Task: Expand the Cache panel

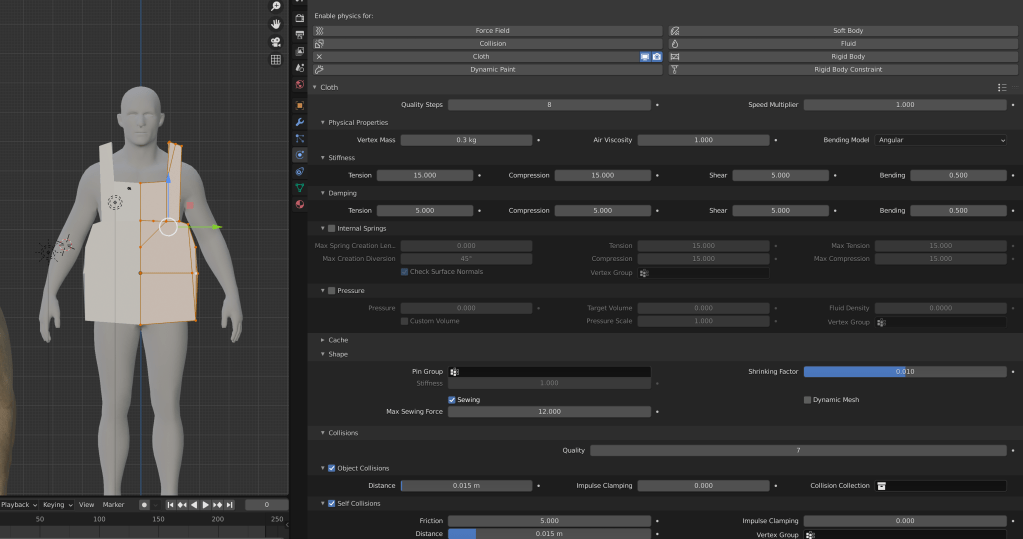Action: pyautogui.click(x=338, y=340)
